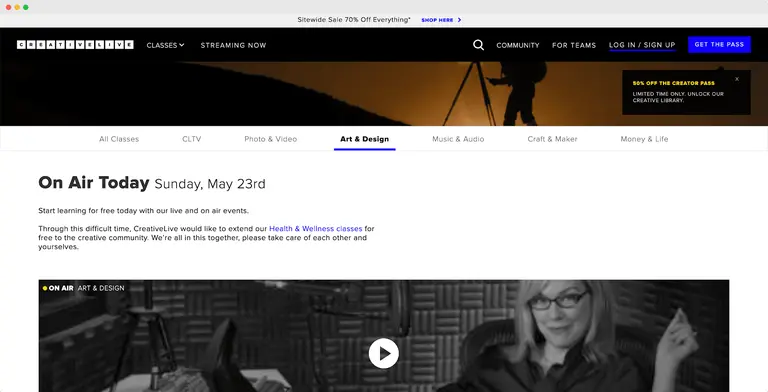Click Get The Pass button
The image size is (768, 392).
(x=719, y=45)
